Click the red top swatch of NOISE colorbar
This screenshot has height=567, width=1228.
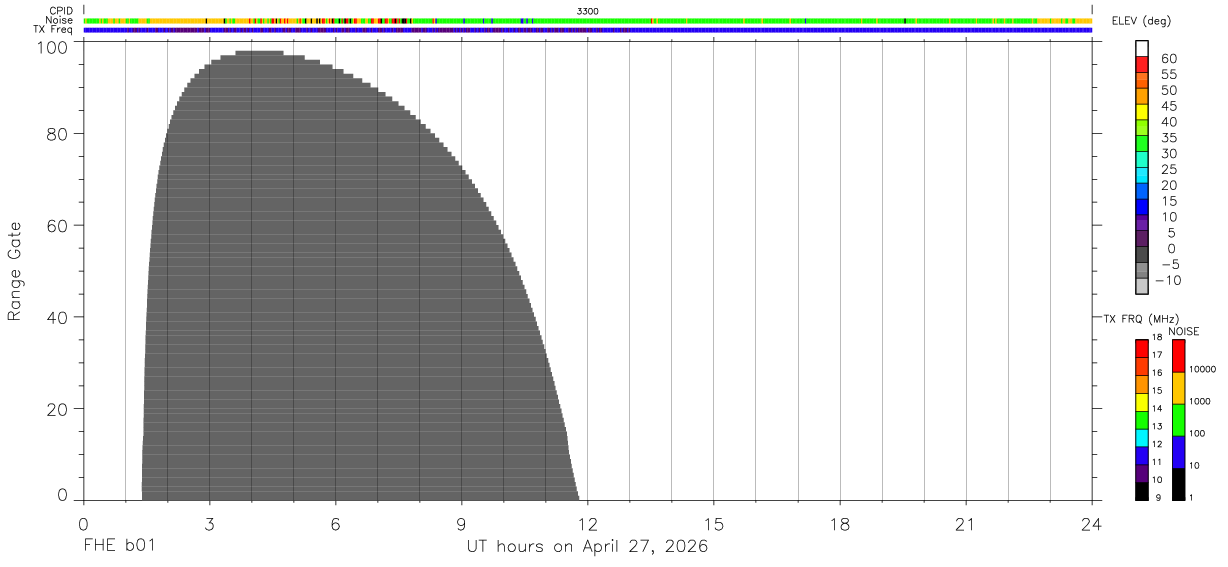[1178, 356]
